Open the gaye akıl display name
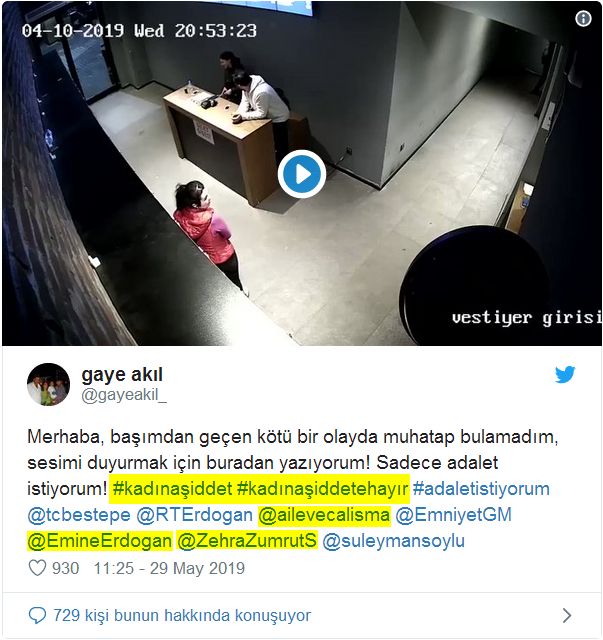603x640 pixels. tap(122, 375)
